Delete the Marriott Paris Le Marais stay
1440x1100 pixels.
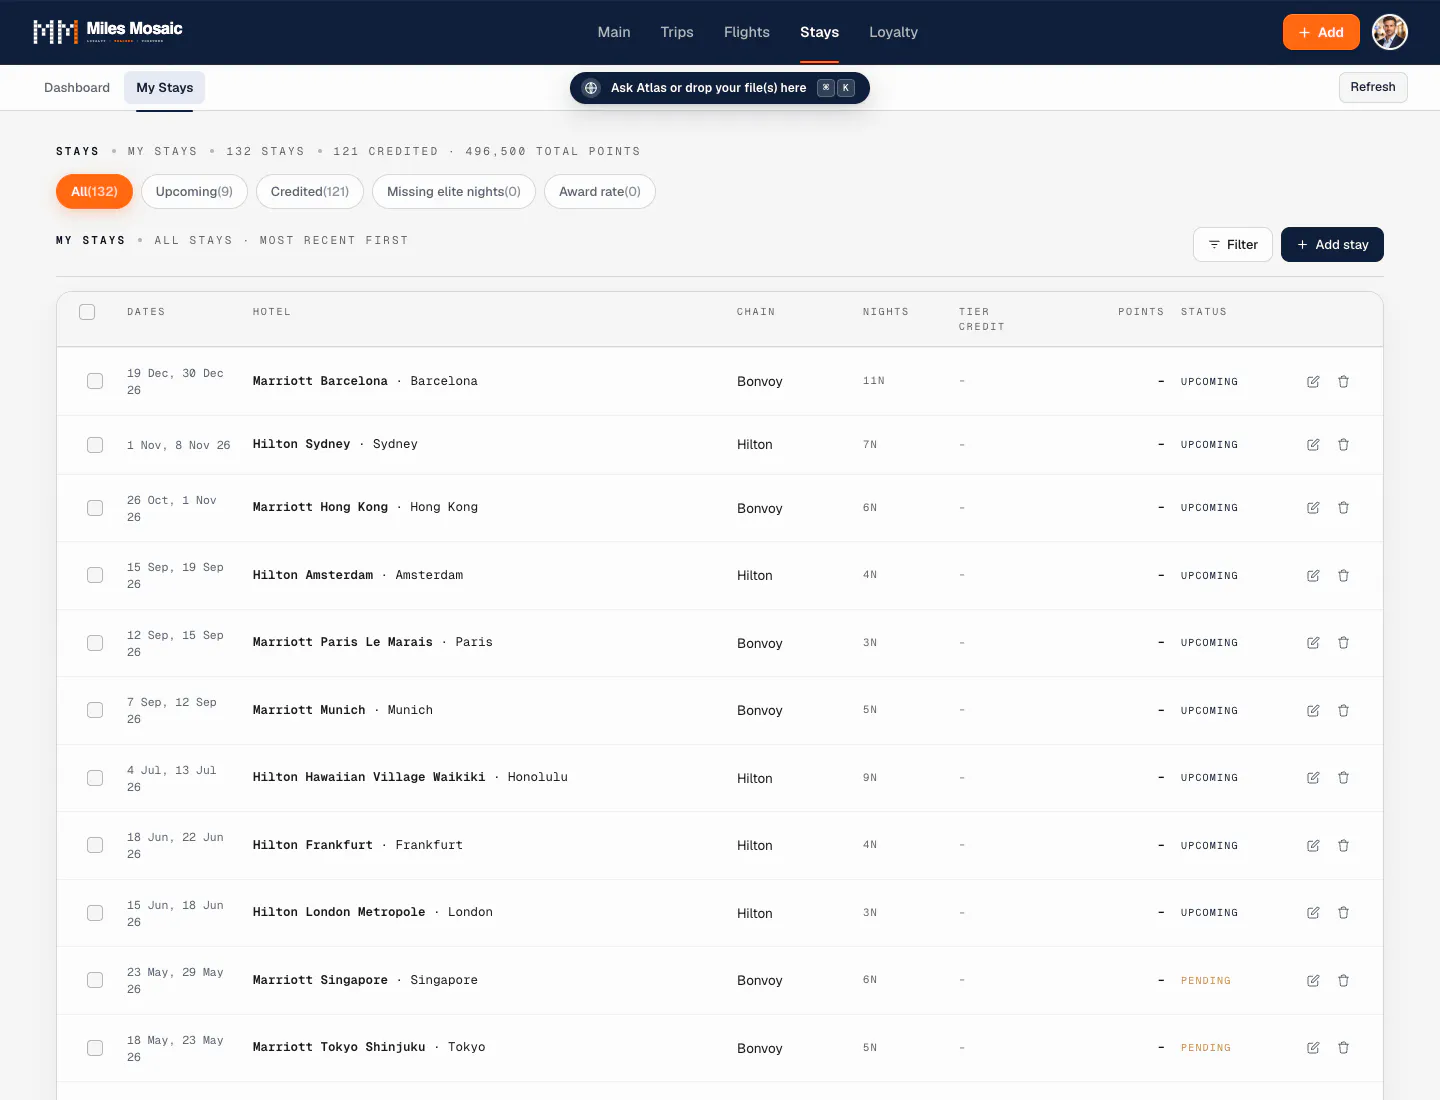[1343, 643]
